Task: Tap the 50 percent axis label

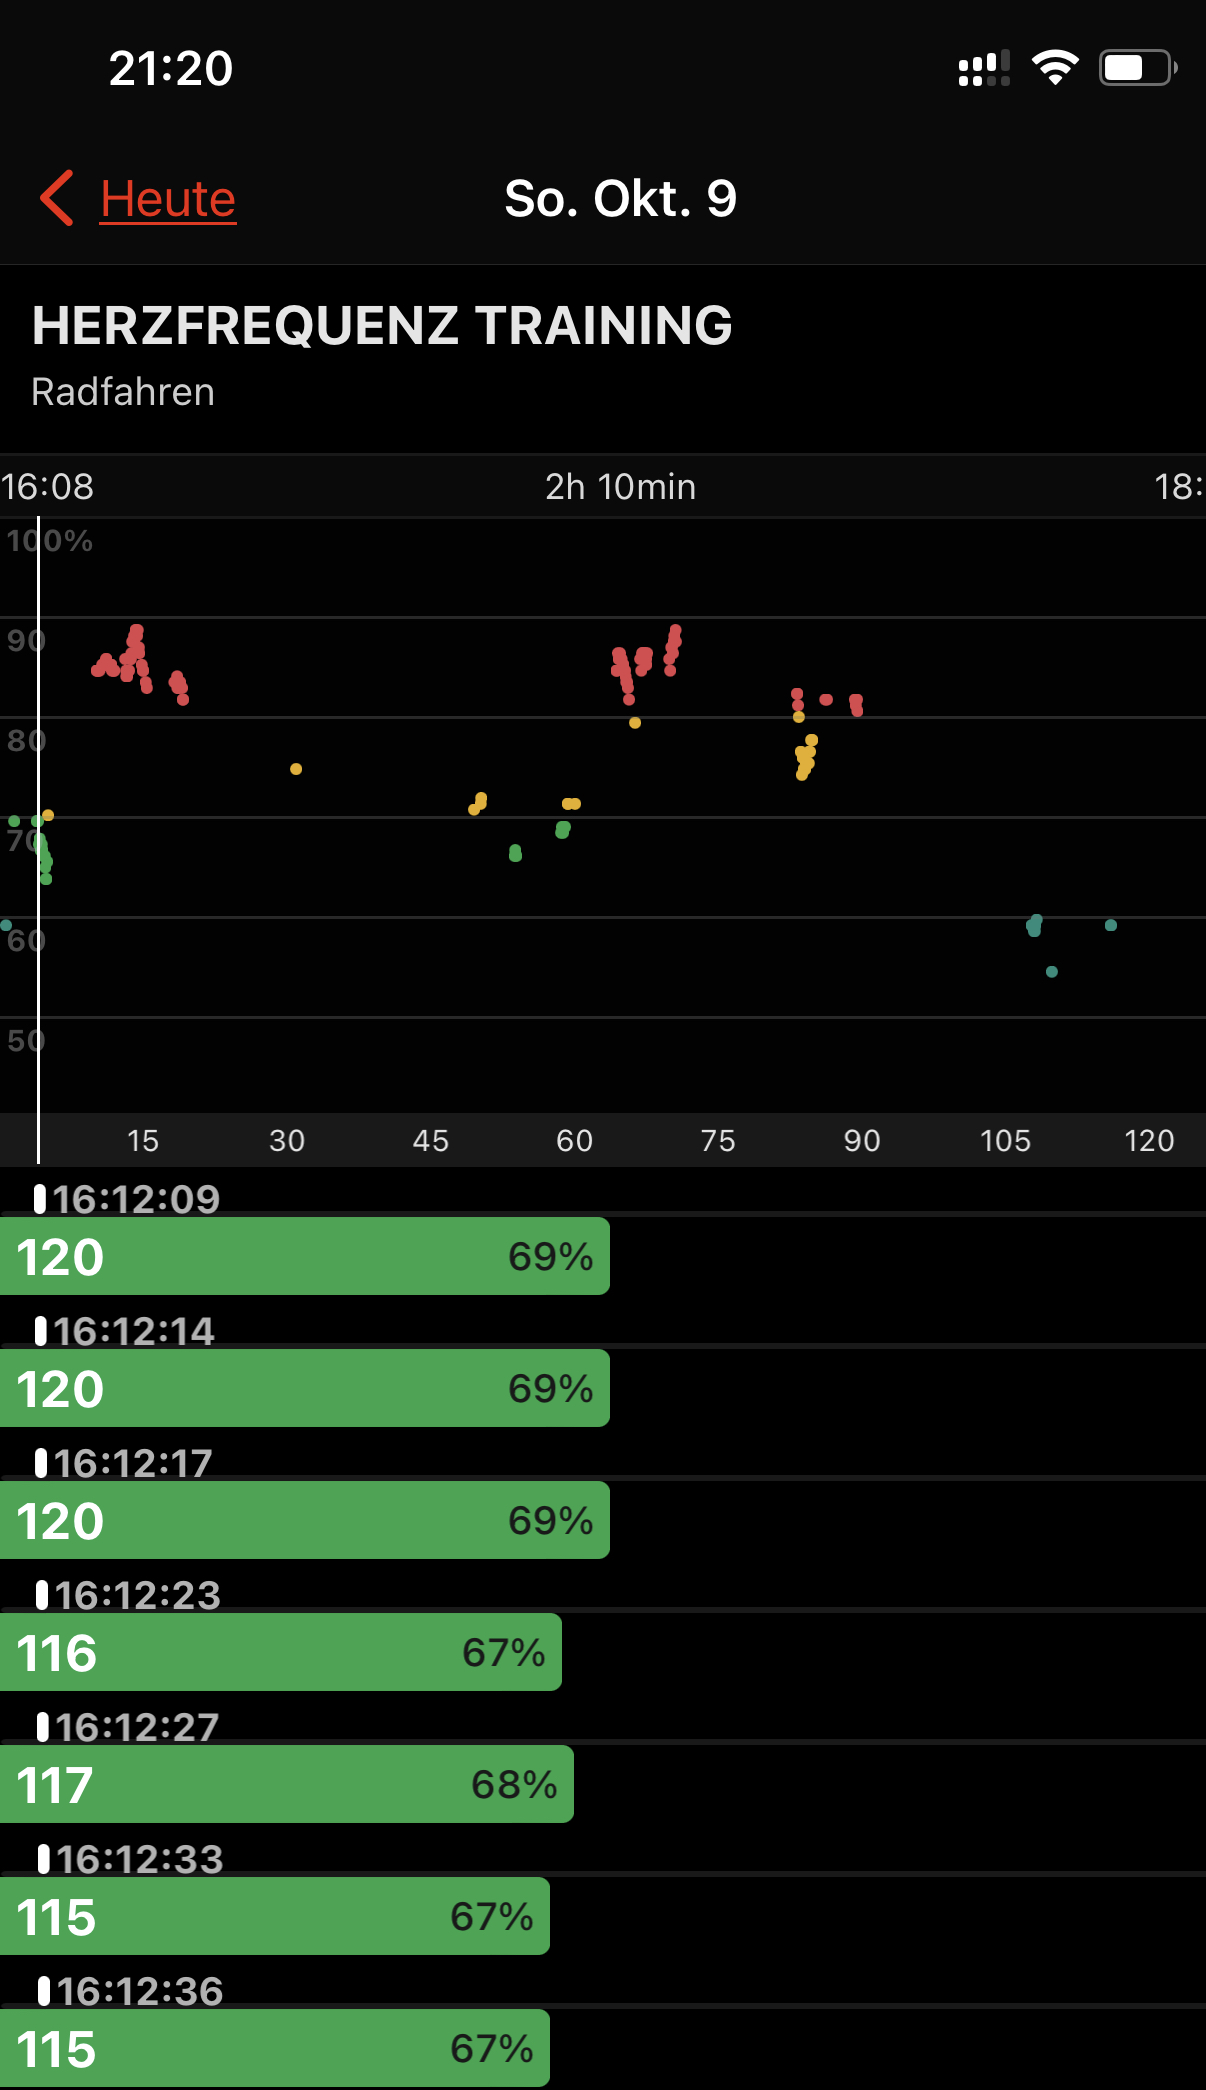Action: coord(26,1041)
